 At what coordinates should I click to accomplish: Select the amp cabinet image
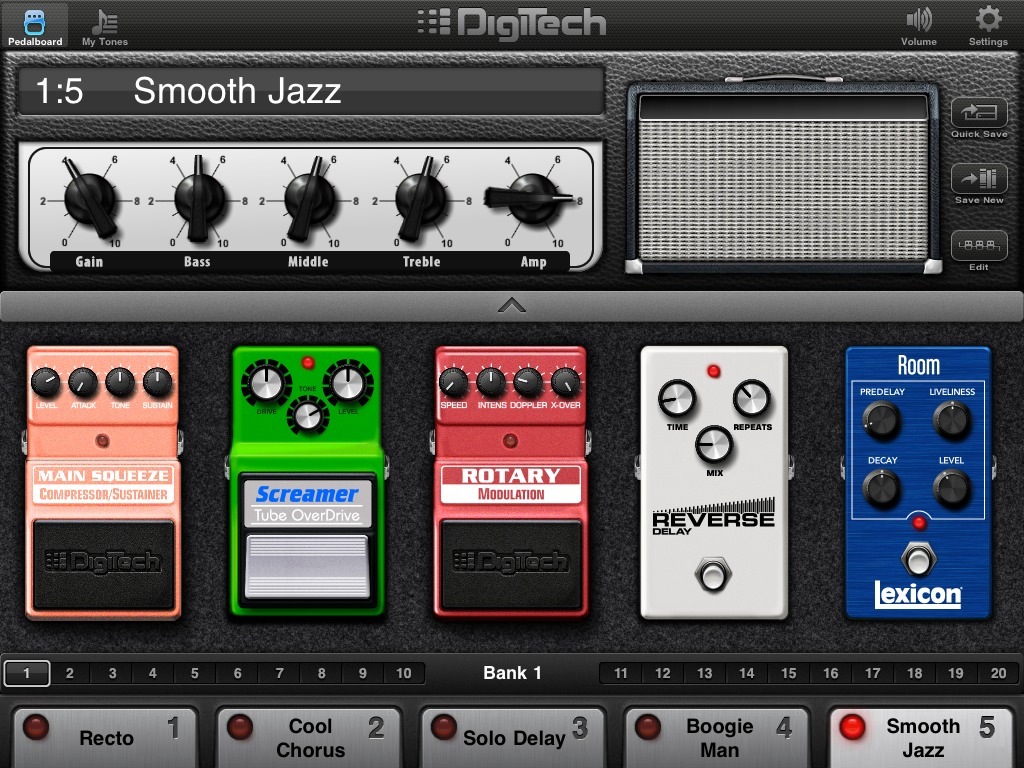pos(783,177)
